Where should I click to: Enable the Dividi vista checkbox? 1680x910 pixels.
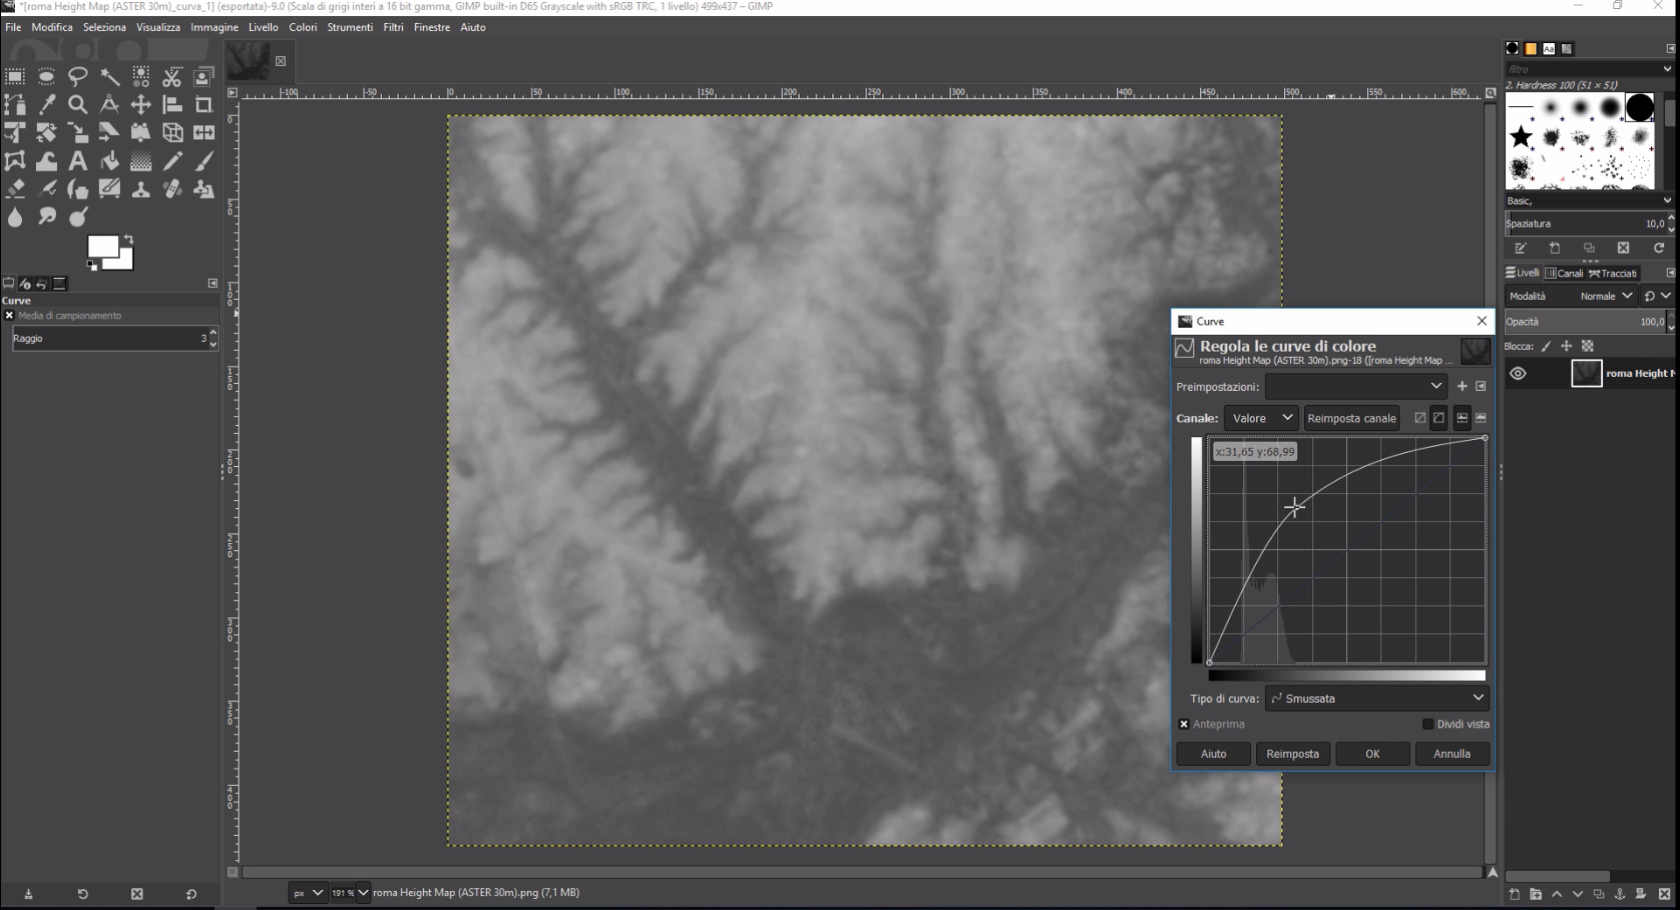pos(1428,724)
